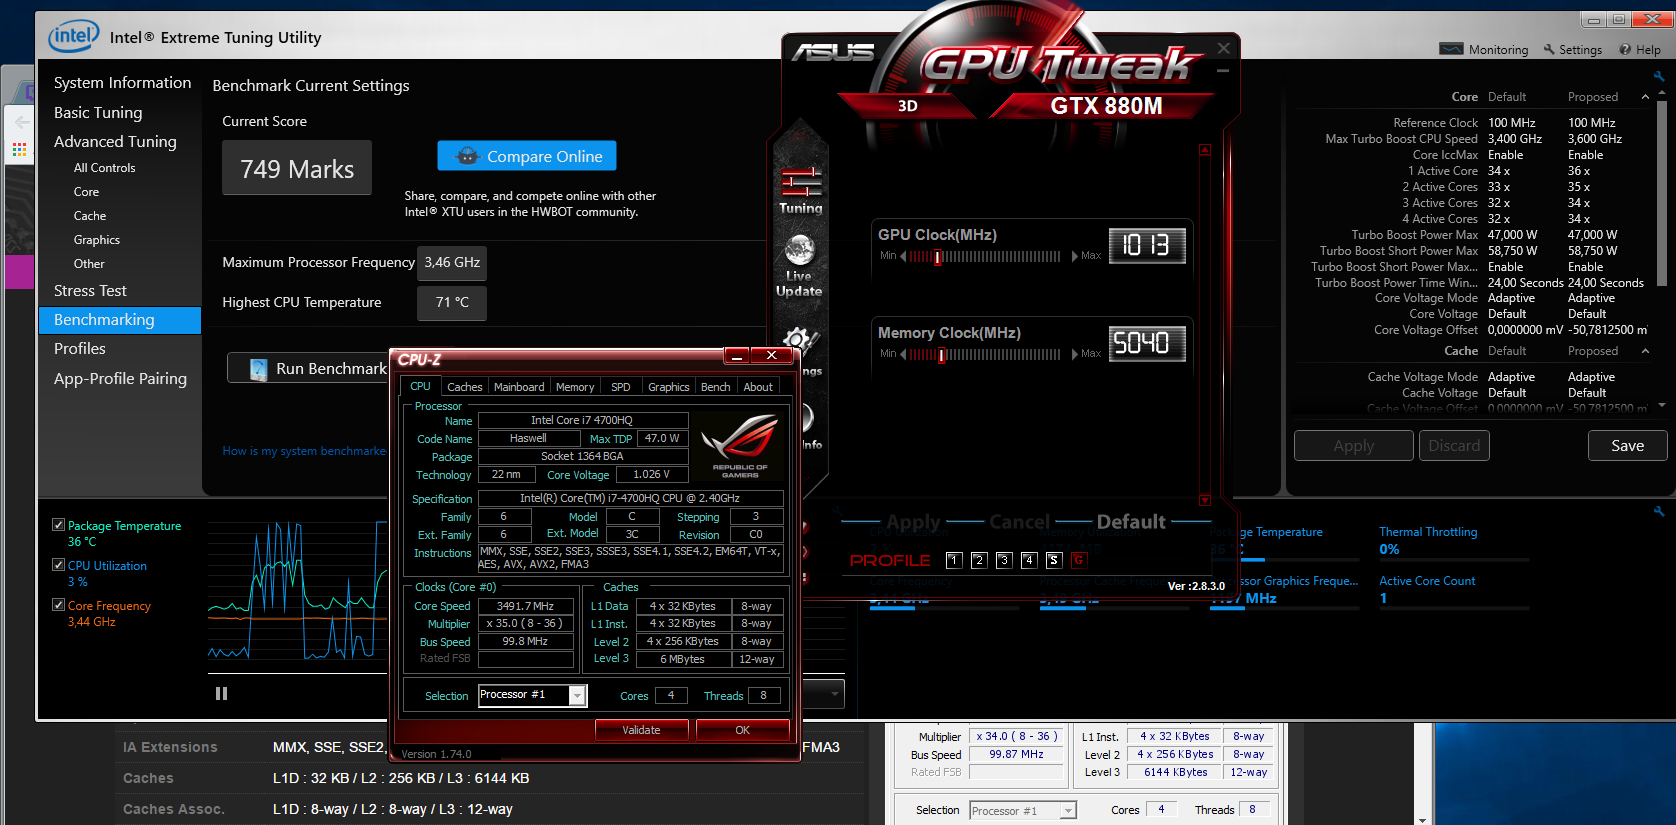Collapse the Core settings group

[x=1645, y=97]
